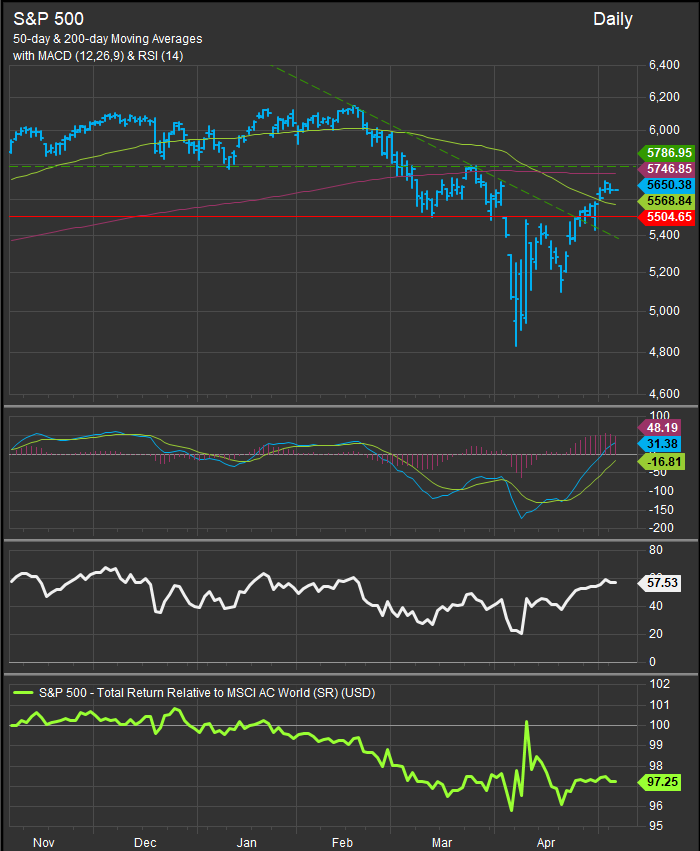The image size is (700, 851).
Task: Click the 0 RSI axis label
Action: click(653, 662)
